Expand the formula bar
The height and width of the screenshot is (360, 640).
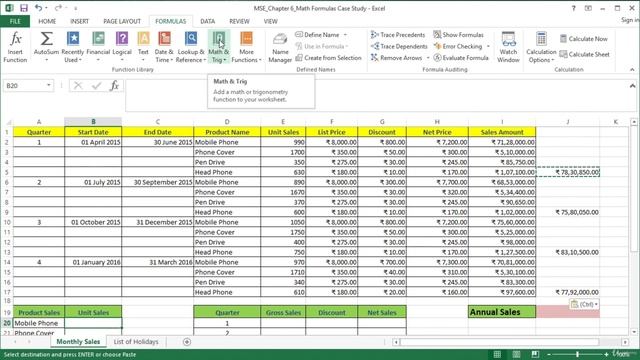(x=632, y=86)
